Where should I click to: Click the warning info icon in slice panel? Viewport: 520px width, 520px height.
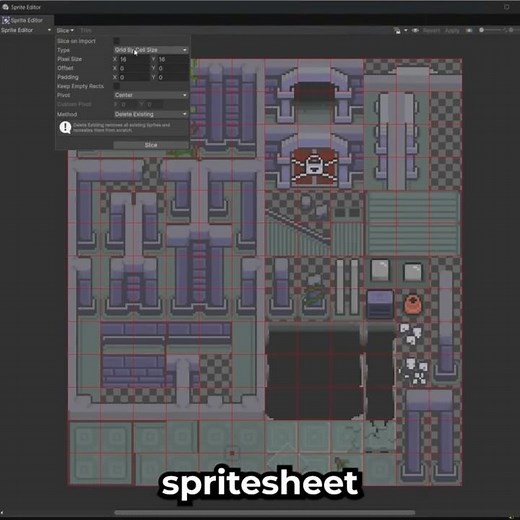tap(65, 127)
